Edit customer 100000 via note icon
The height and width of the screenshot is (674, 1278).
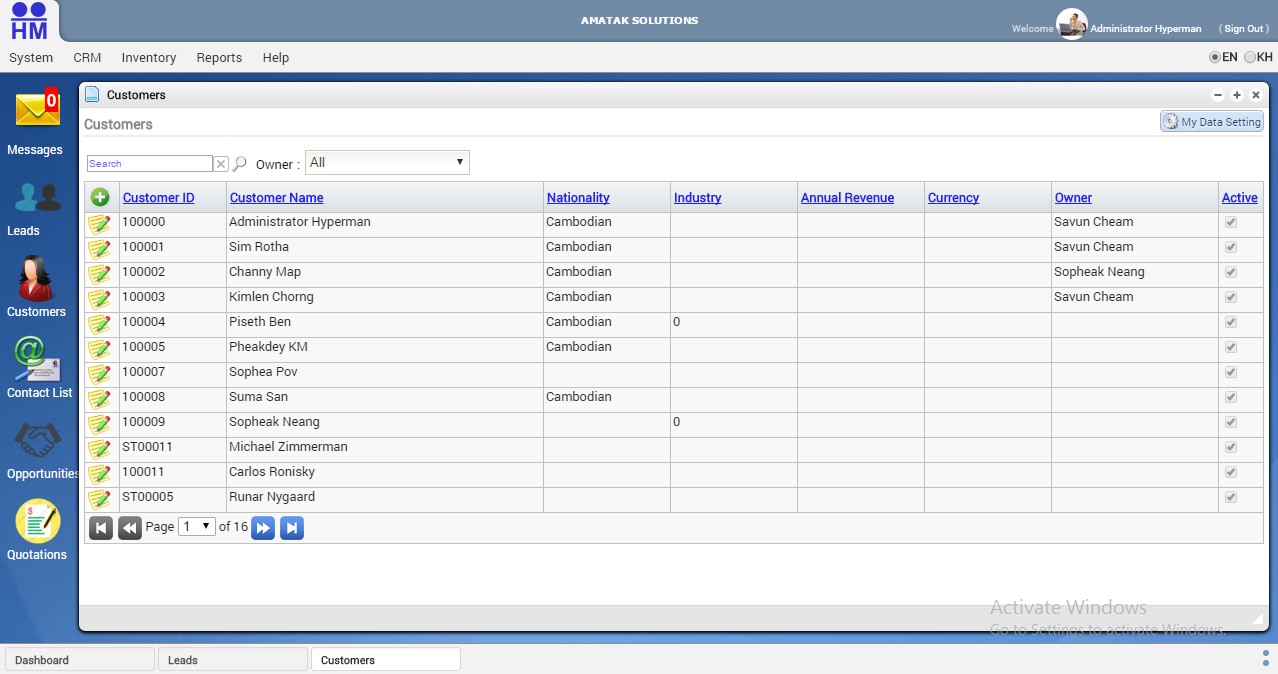(x=99, y=223)
